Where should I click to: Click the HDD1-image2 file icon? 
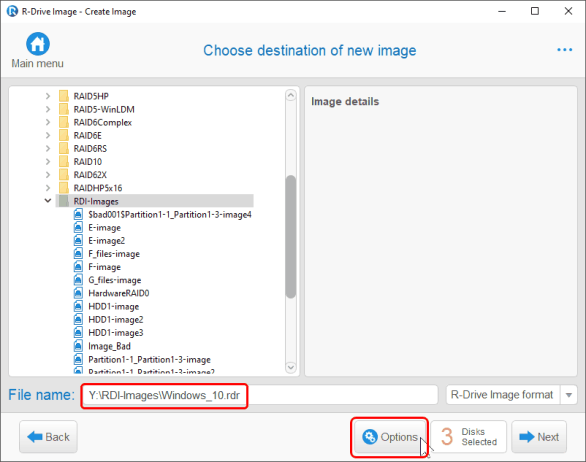pyautogui.click(x=78, y=319)
